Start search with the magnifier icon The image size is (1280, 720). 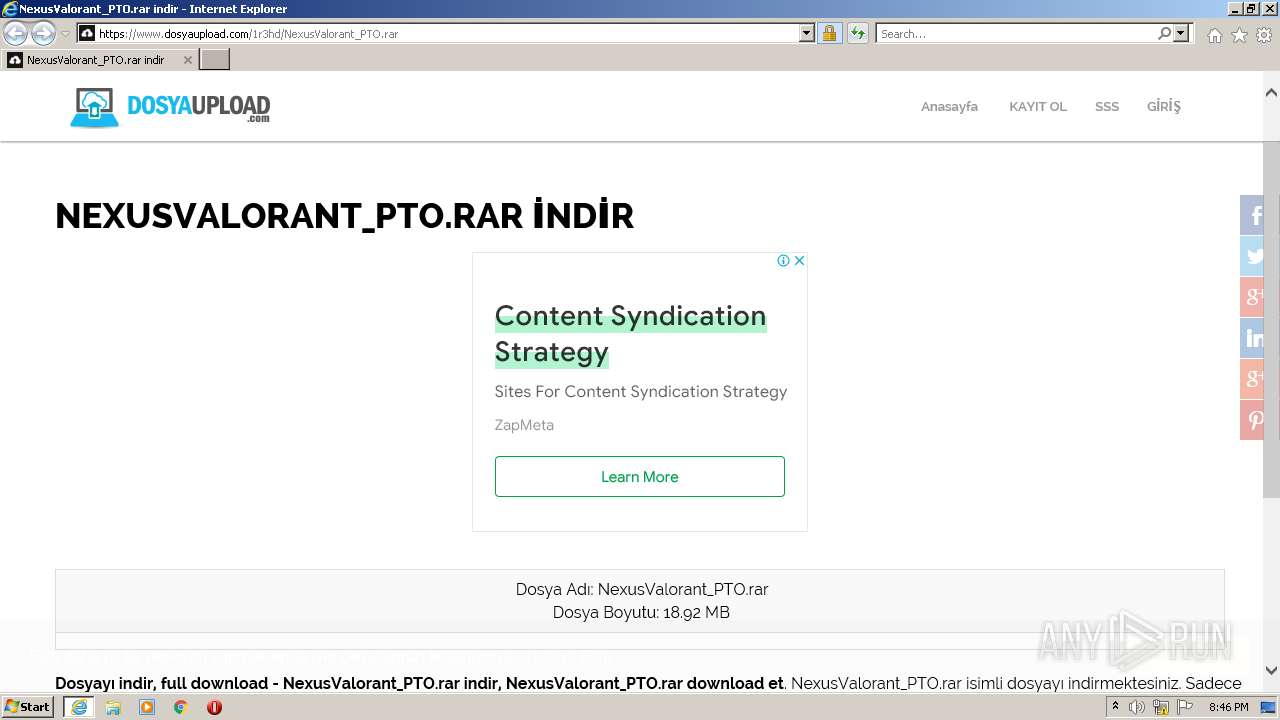coord(1164,34)
